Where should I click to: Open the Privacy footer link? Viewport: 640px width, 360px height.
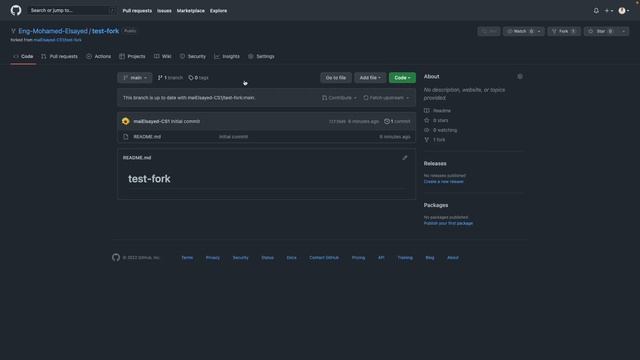(x=213, y=258)
